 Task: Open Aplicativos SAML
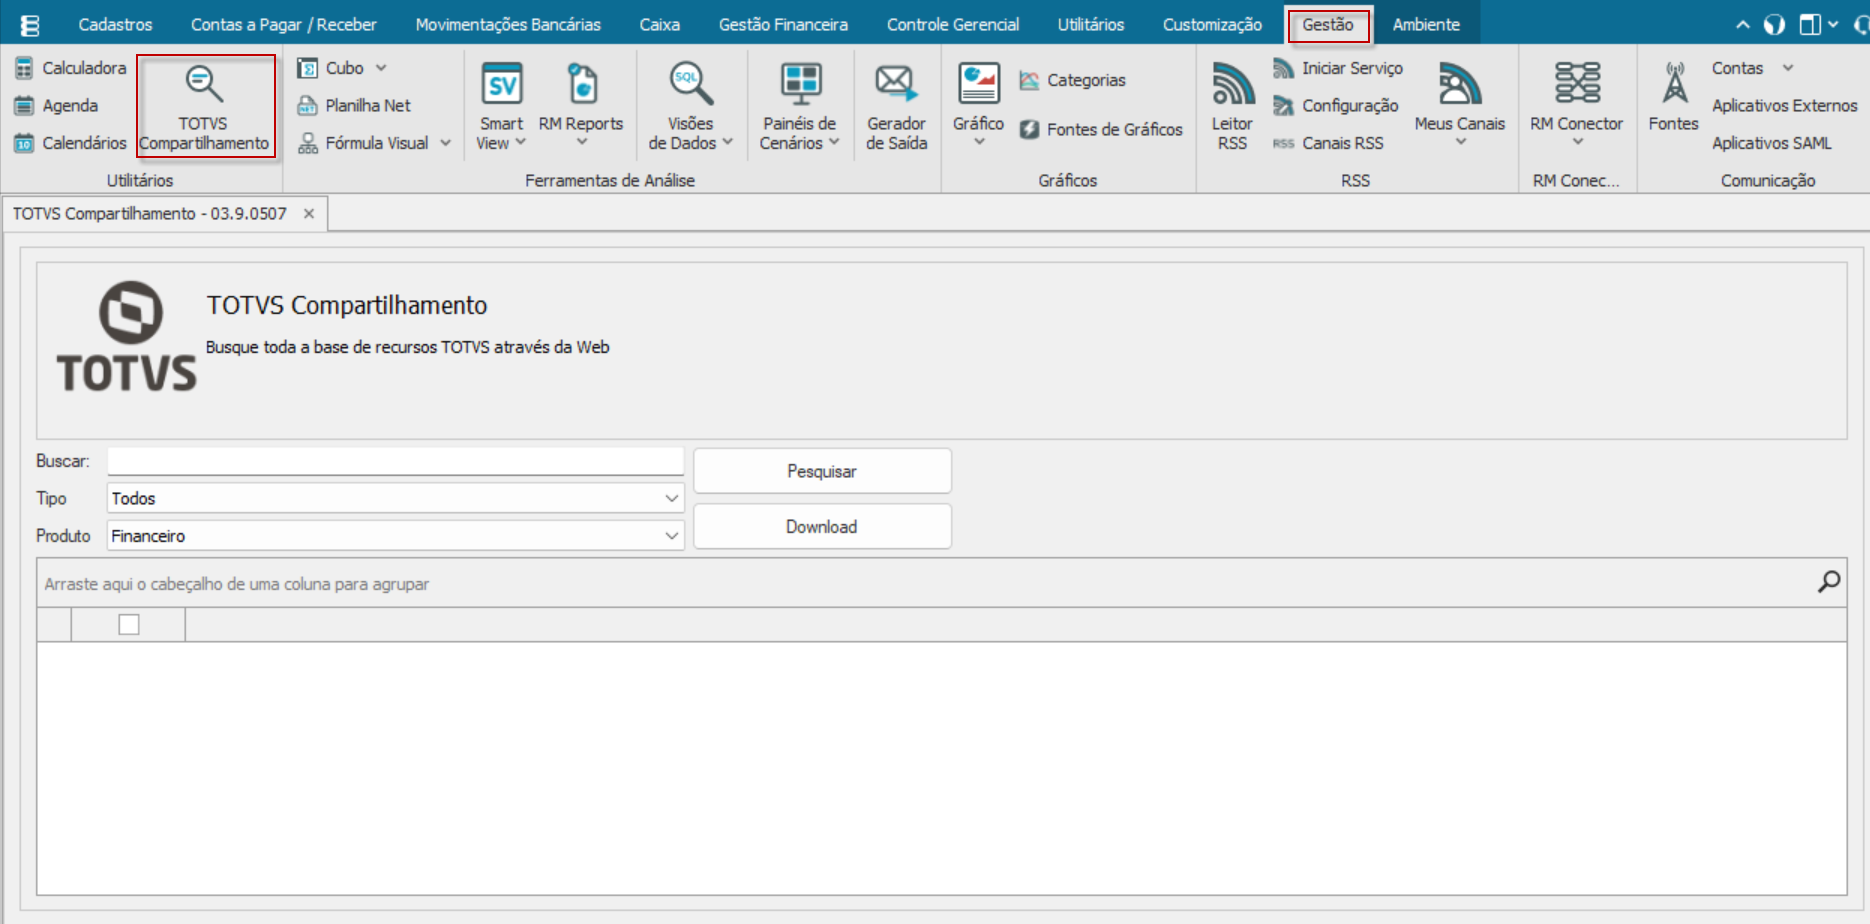[1771, 143]
